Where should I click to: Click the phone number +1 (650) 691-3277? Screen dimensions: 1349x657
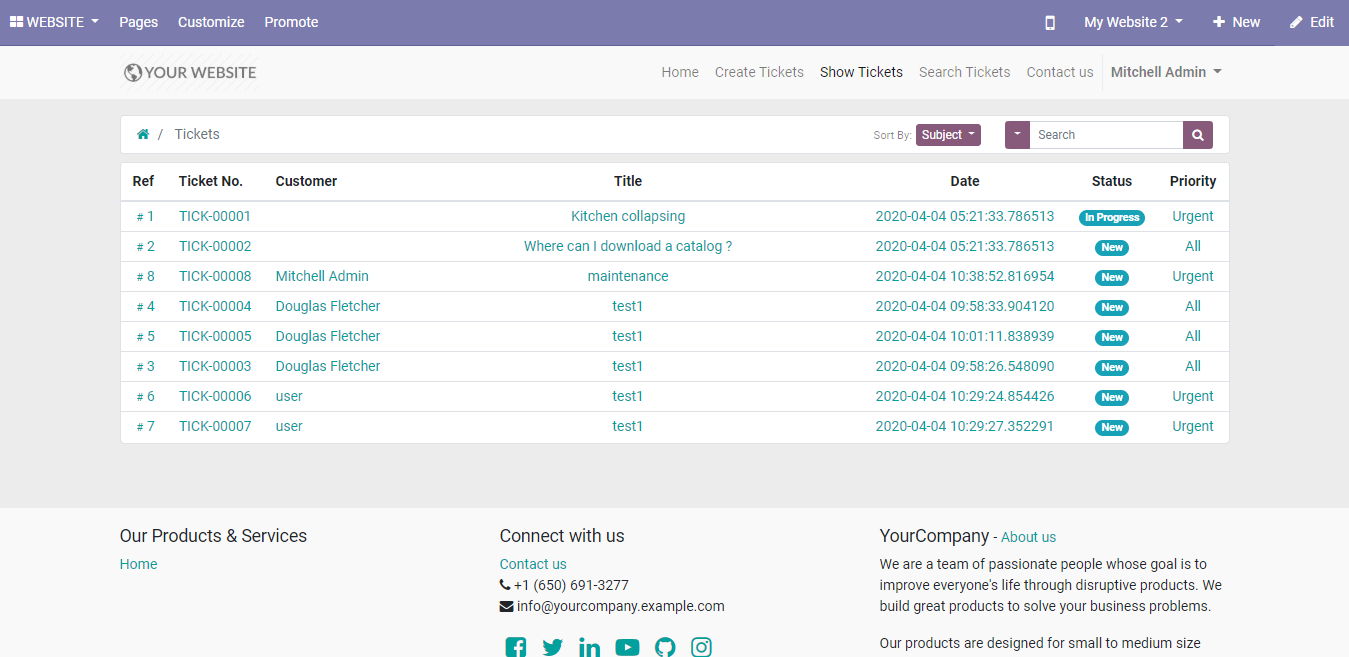click(571, 585)
